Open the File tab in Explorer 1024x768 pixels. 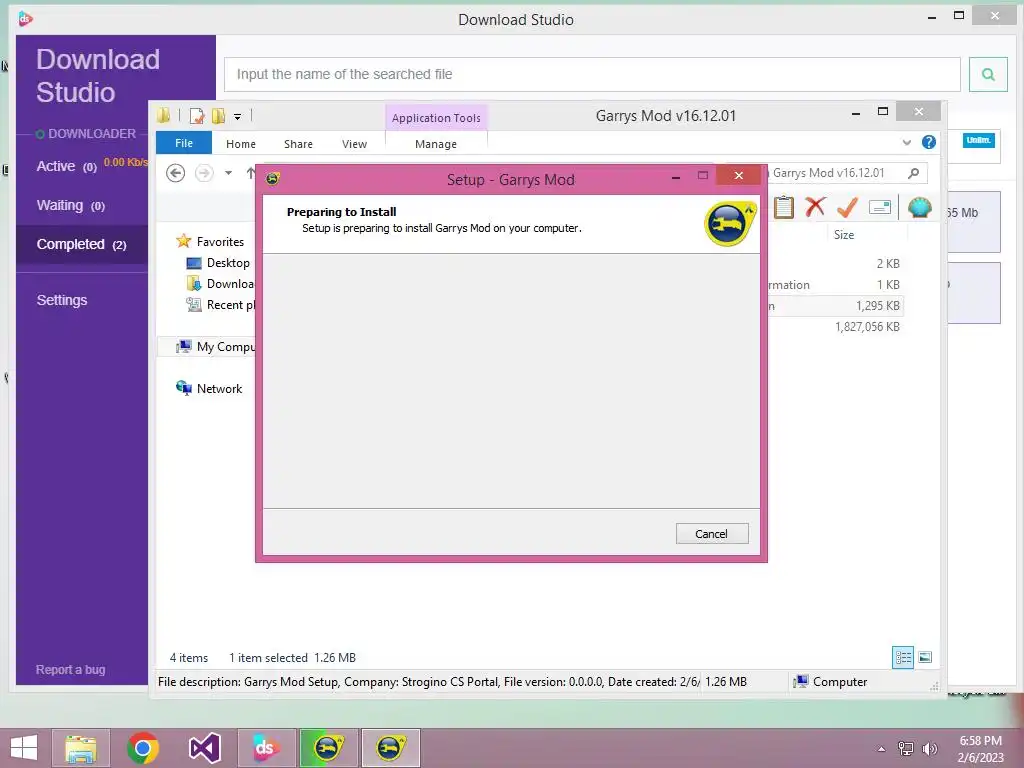click(184, 143)
